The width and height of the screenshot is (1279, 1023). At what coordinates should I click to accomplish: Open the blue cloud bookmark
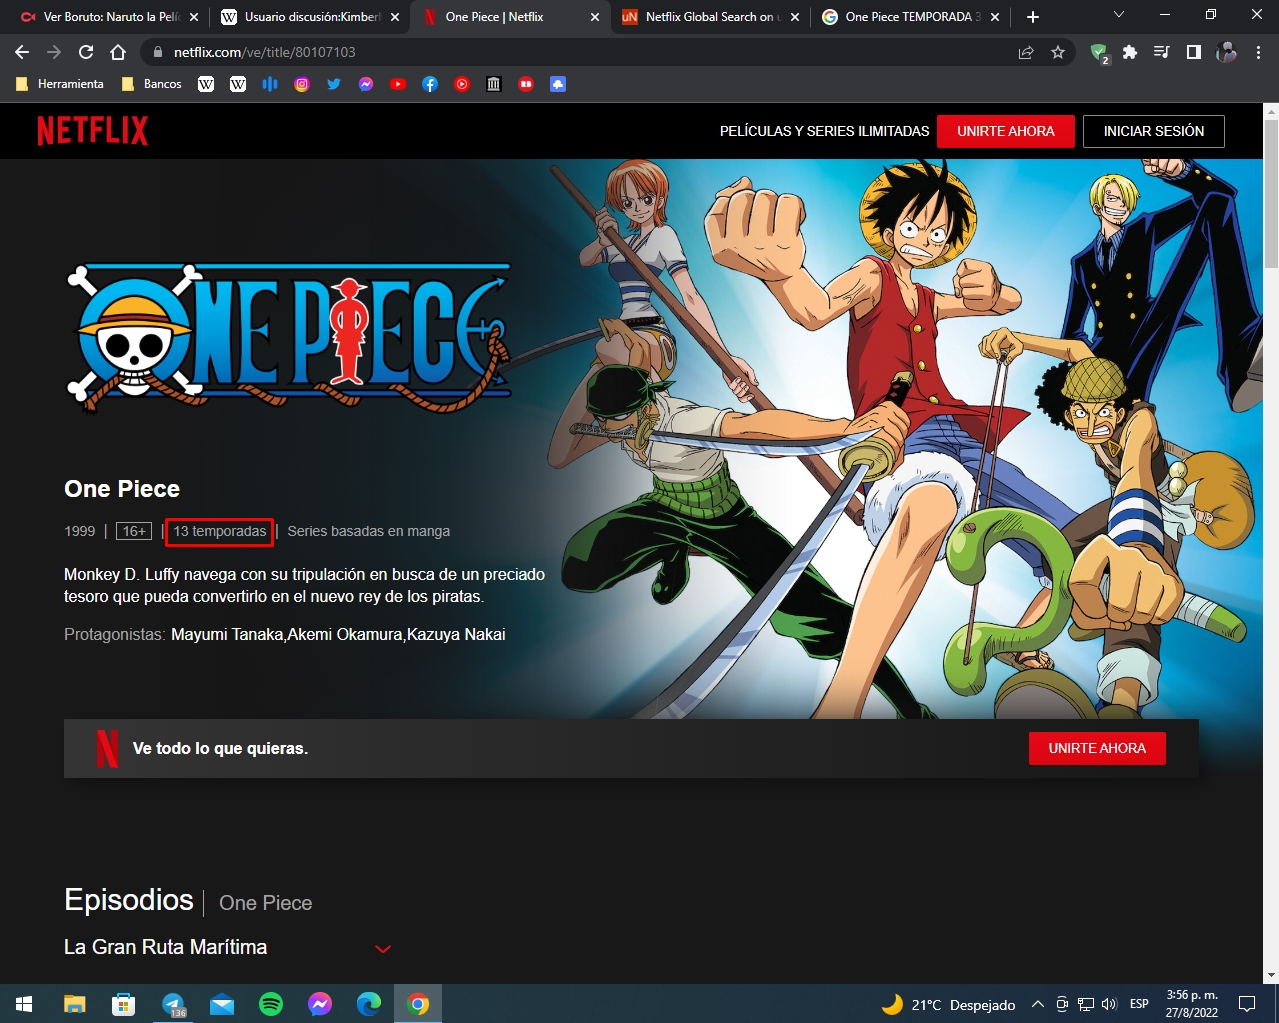click(x=558, y=84)
